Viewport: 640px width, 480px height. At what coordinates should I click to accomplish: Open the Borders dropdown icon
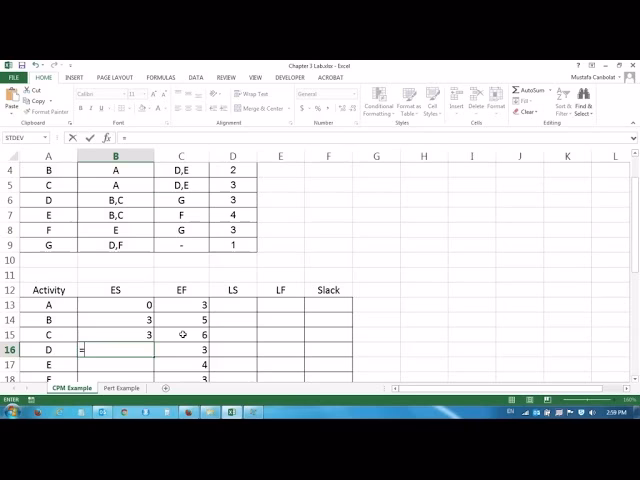(129, 108)
